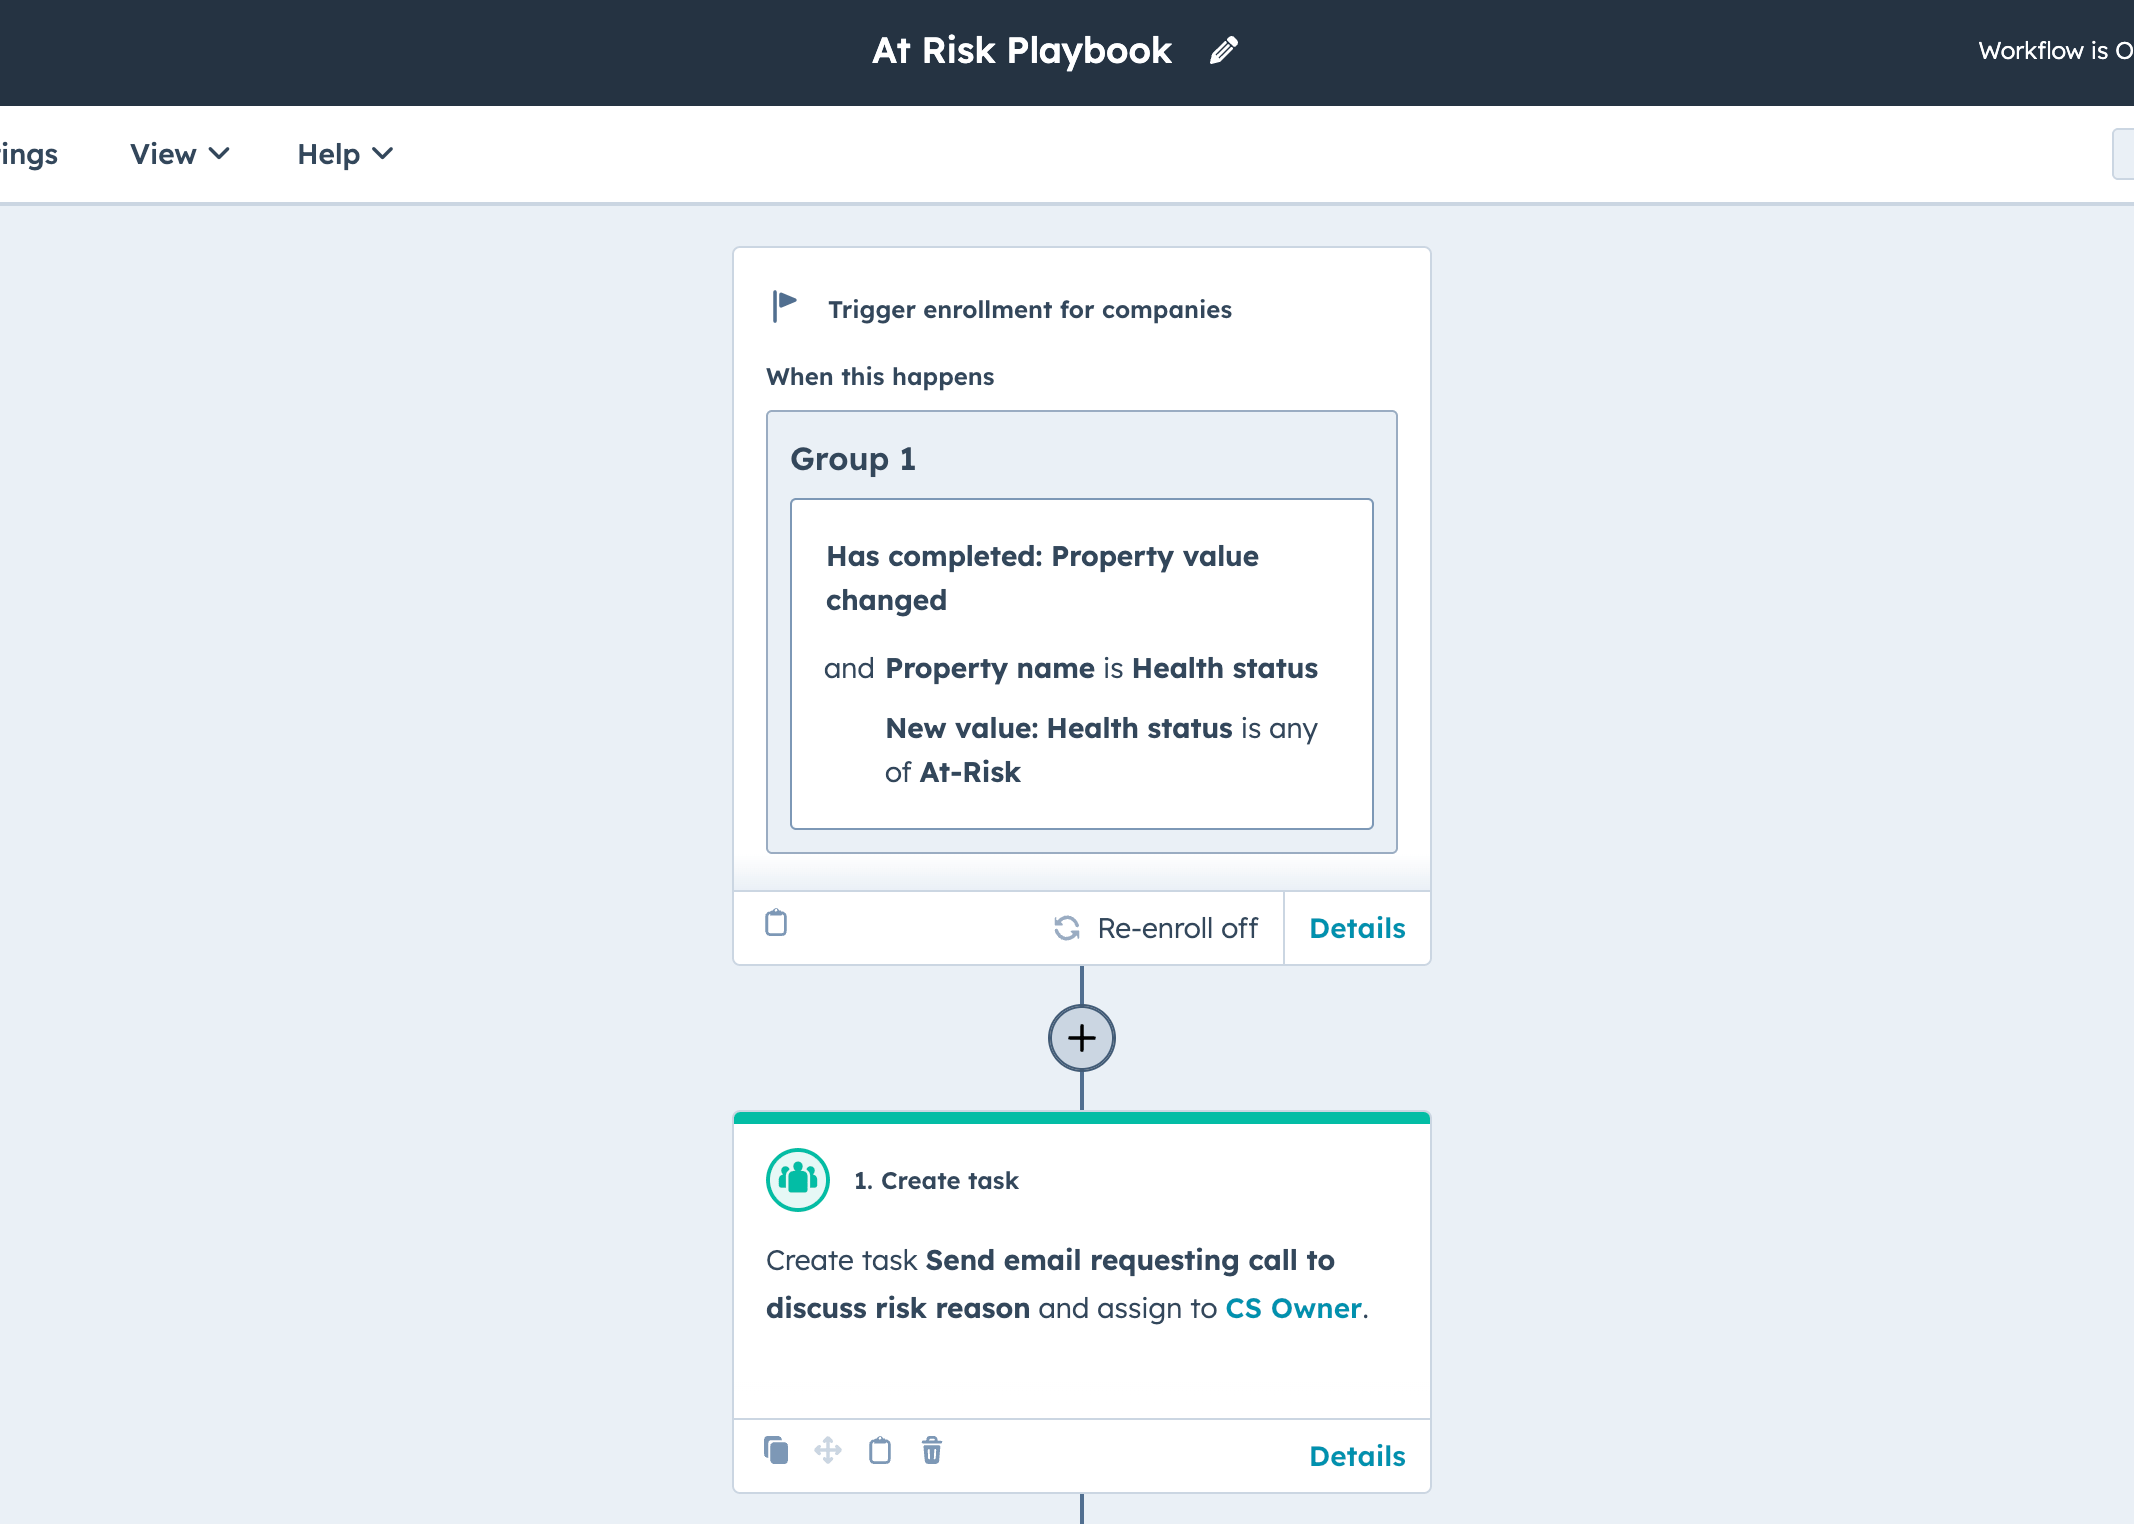Click the Group 1 heading
Image resolution: width=2134 pixels, height=1524 pixels.
[853, 459]
